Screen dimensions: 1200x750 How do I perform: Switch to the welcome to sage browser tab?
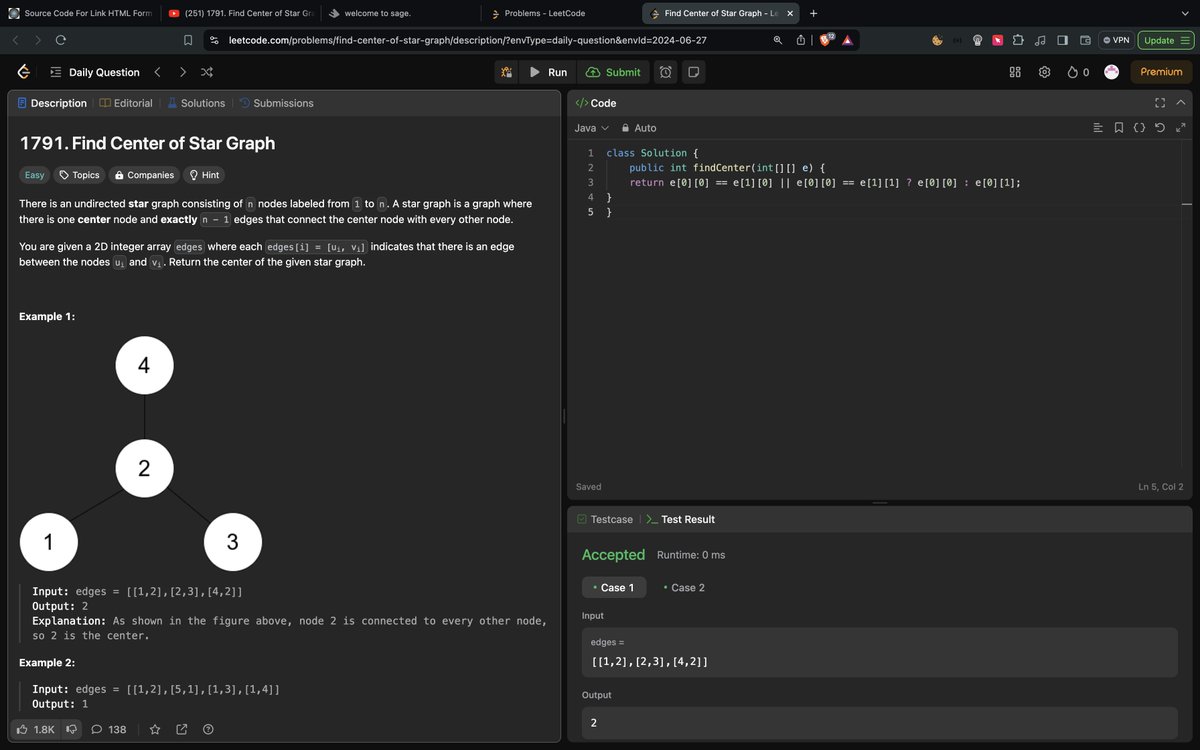point(400,13)
